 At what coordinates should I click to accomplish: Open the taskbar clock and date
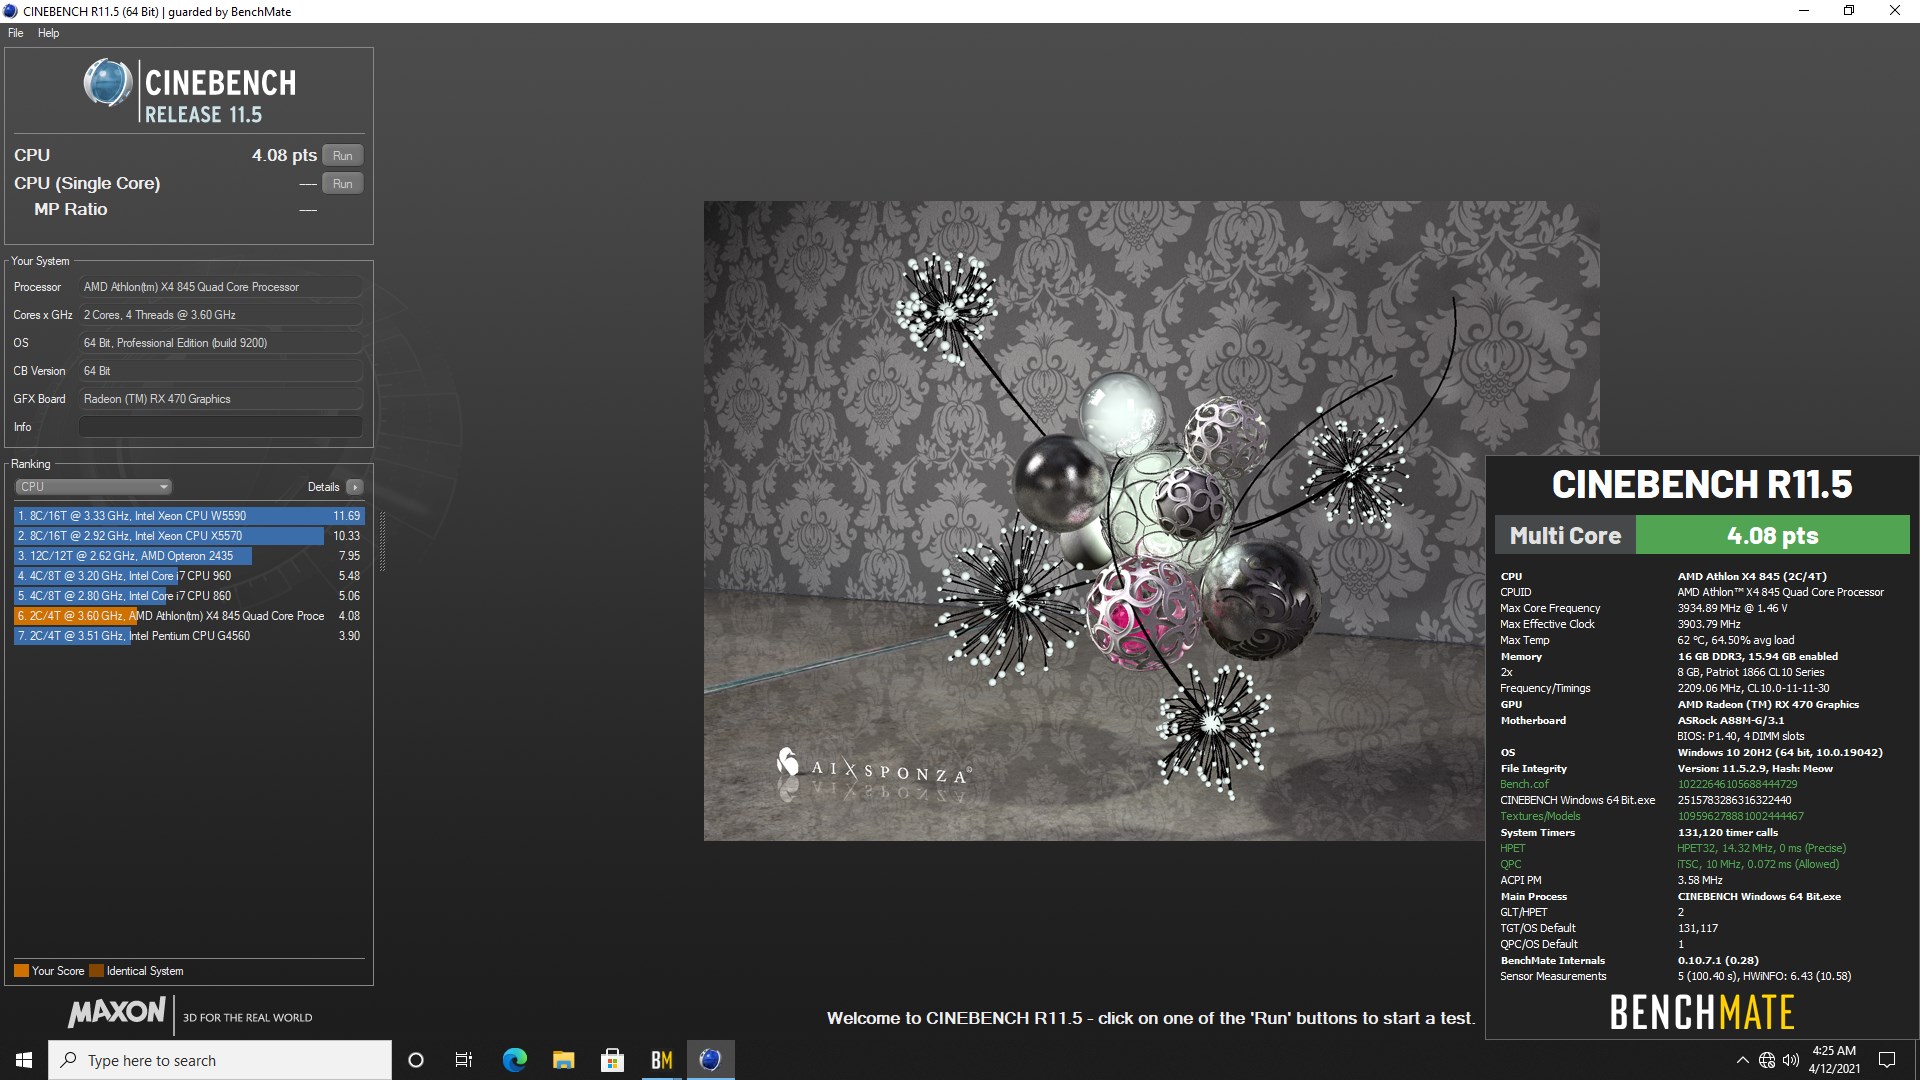click(x=1834, y=1060)
